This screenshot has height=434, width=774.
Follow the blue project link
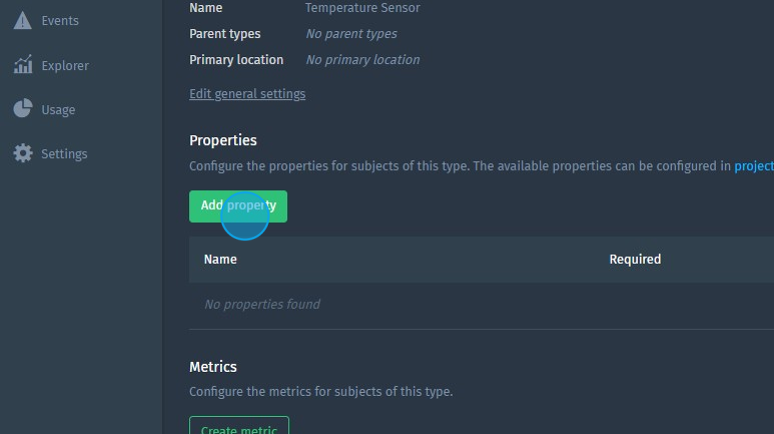point(753,166)
